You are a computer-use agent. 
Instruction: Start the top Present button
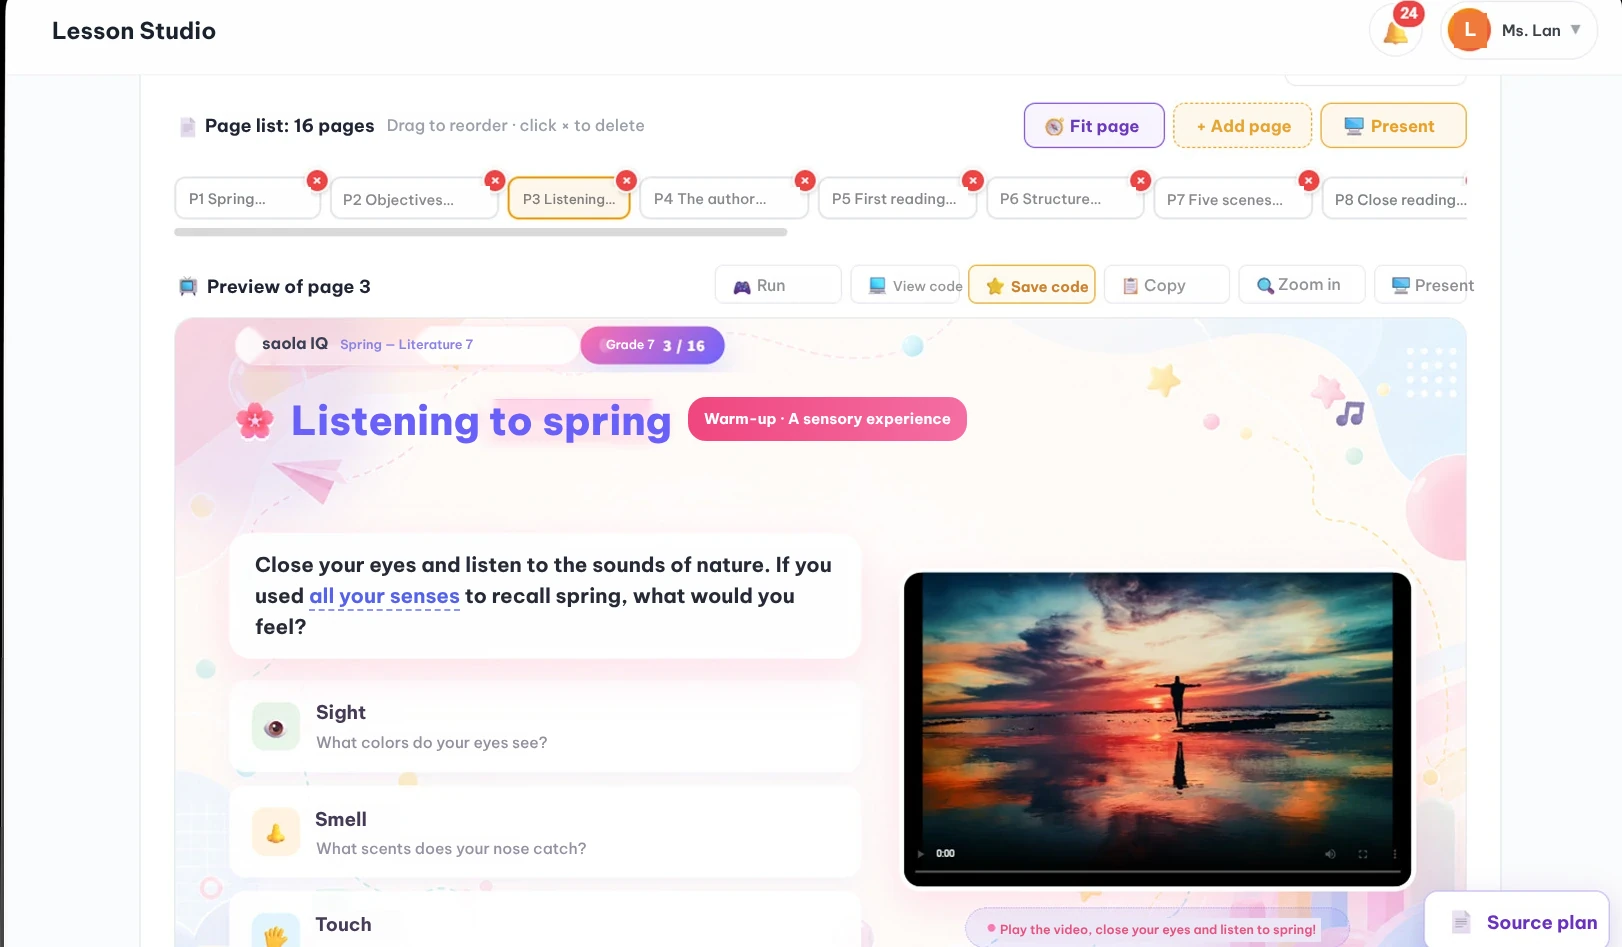(1393, 126)
